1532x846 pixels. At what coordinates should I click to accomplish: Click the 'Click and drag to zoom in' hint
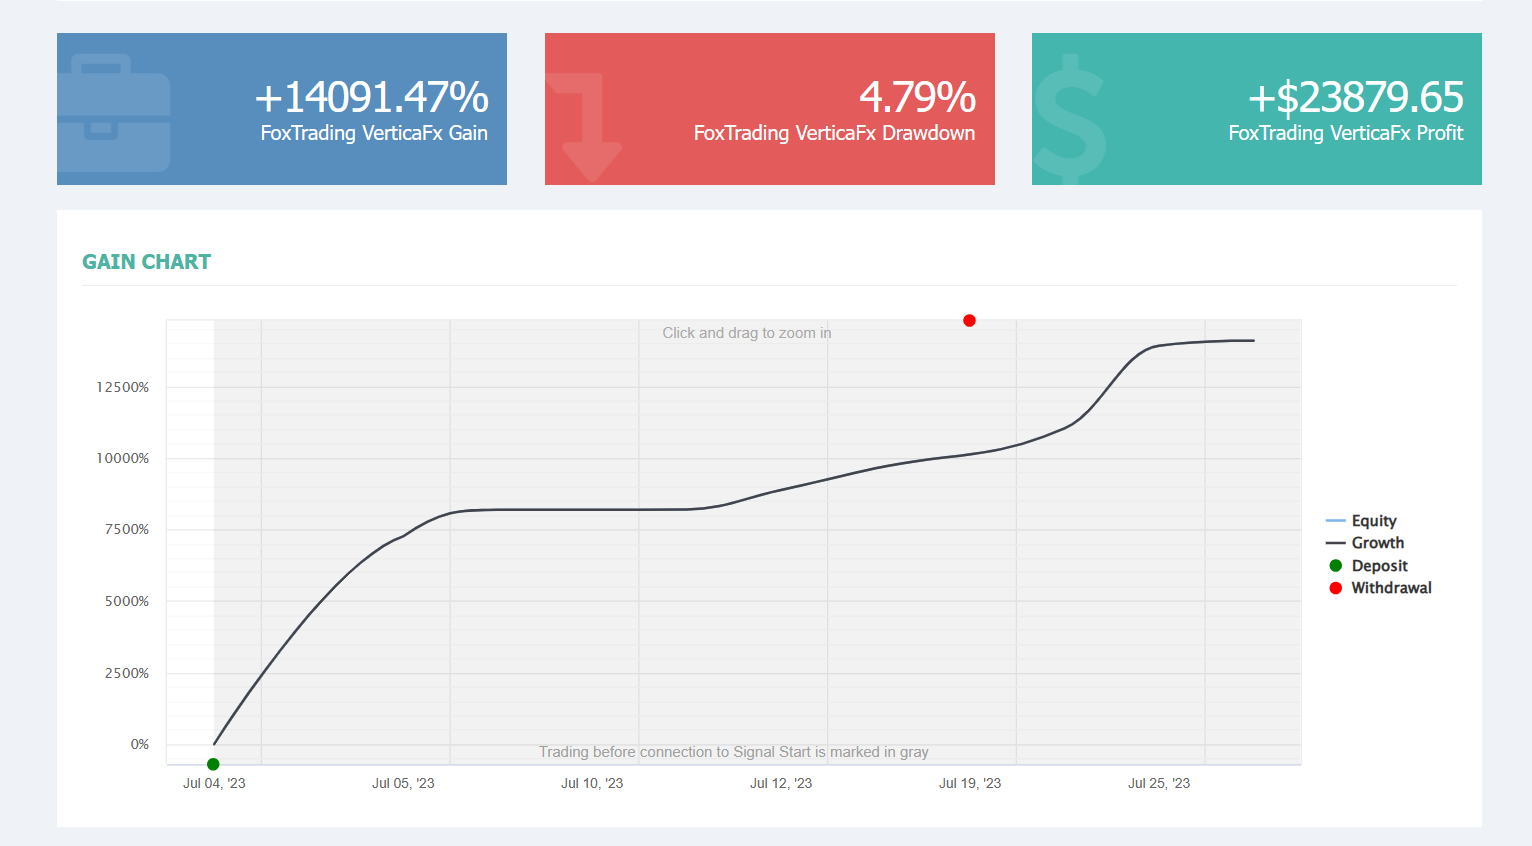click(747, 333)
